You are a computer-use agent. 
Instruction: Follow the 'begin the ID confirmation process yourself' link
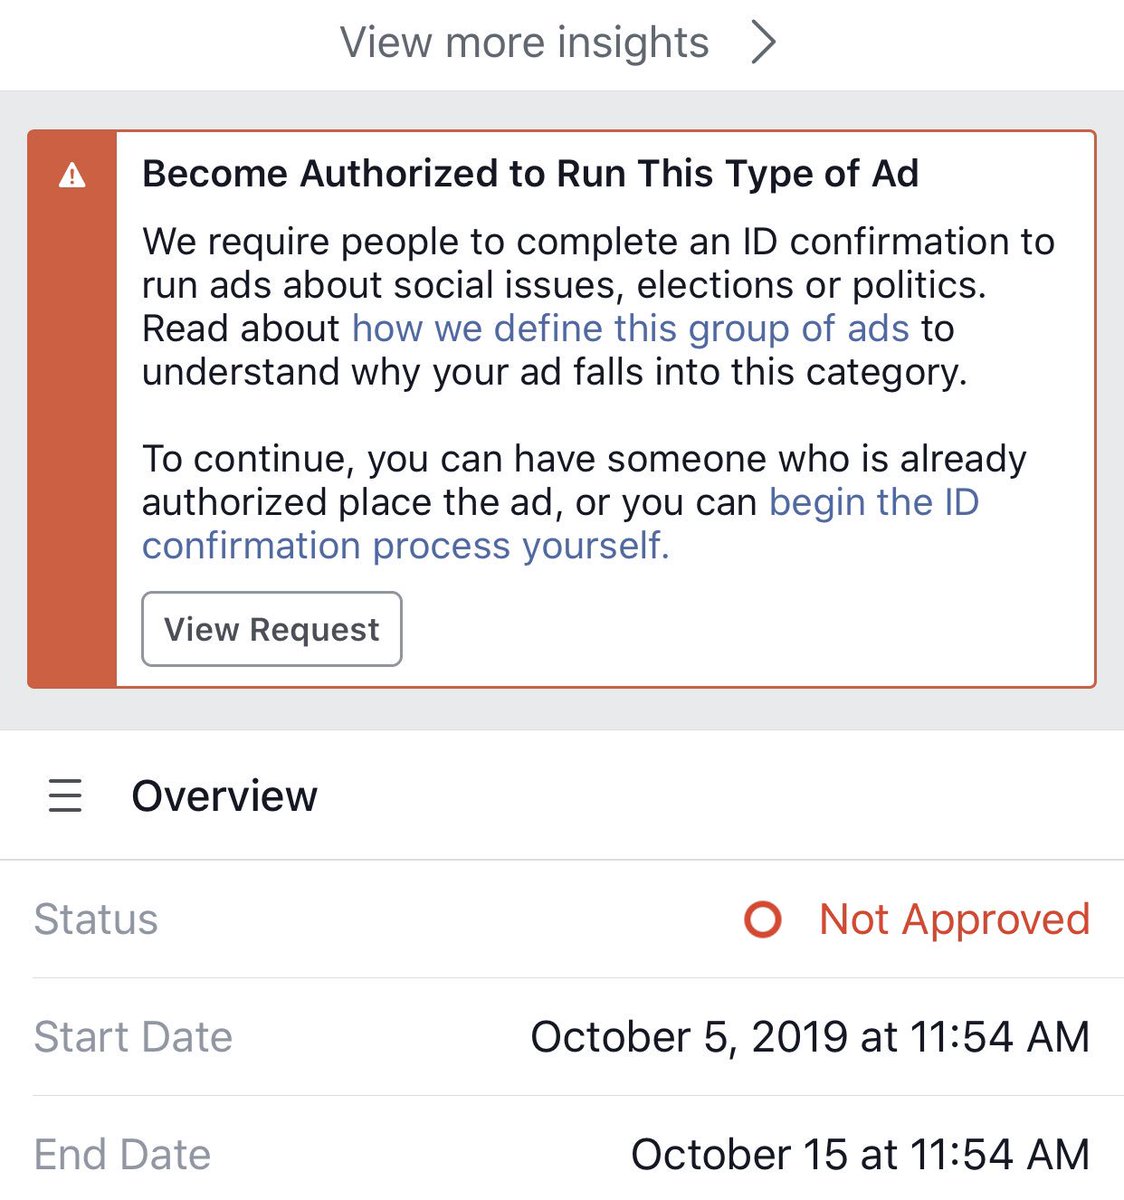pyautogui.click(x=560, y=524)
